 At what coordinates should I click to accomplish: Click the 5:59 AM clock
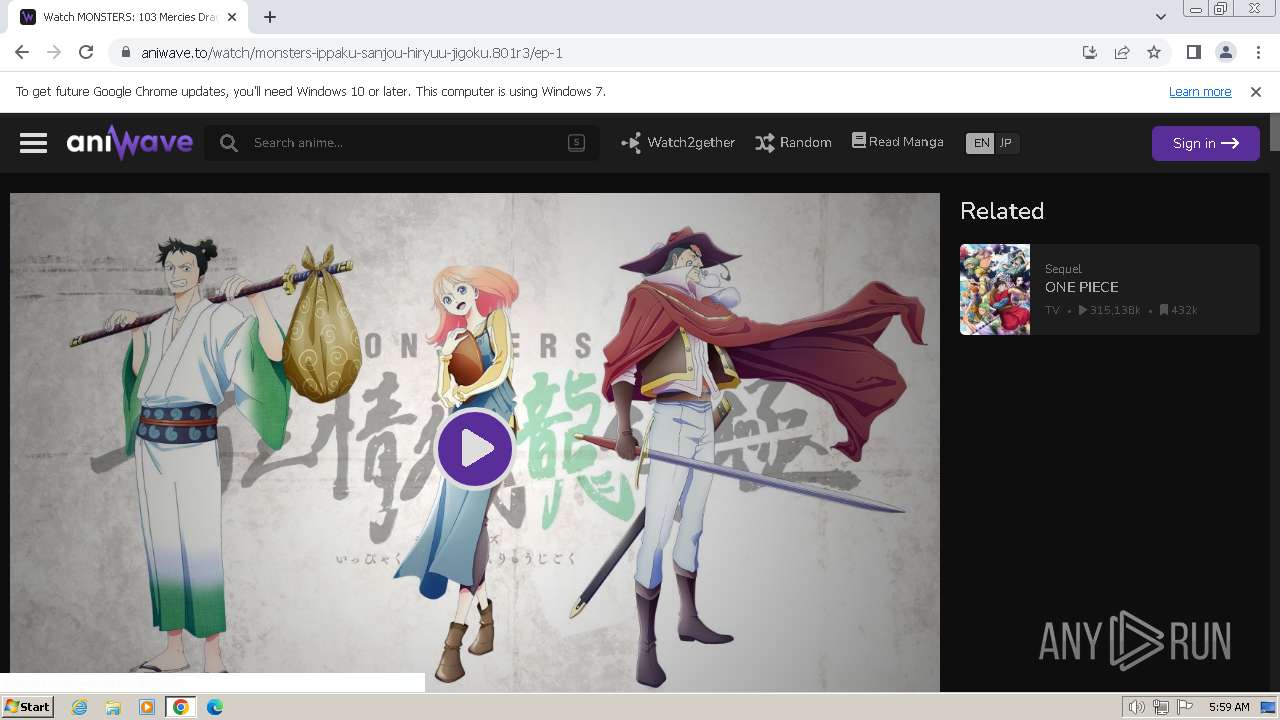coord(1229,707)
